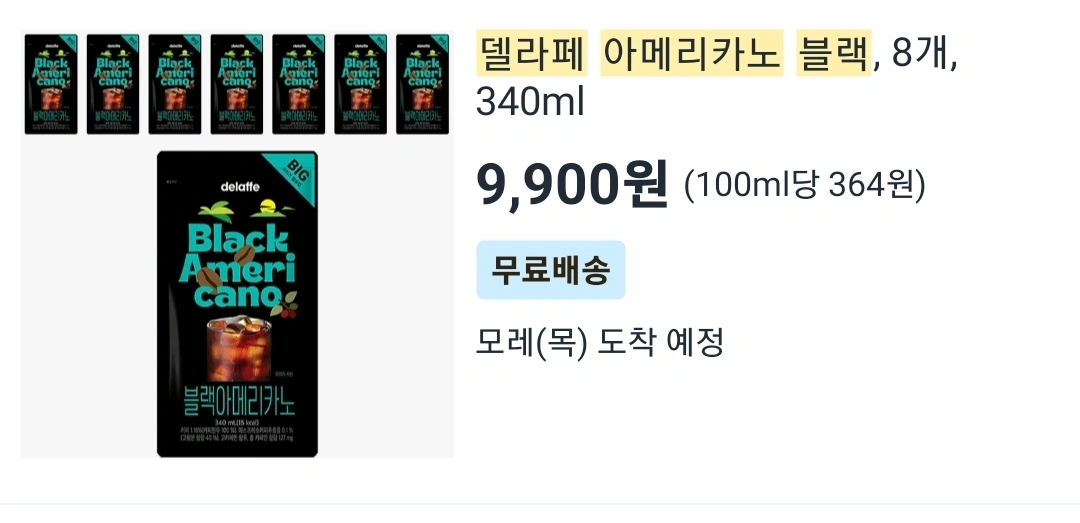Click the large Black Americano lettering
Image resolution: width=1080 pixels, height=523 pixels.
point(236,265)
